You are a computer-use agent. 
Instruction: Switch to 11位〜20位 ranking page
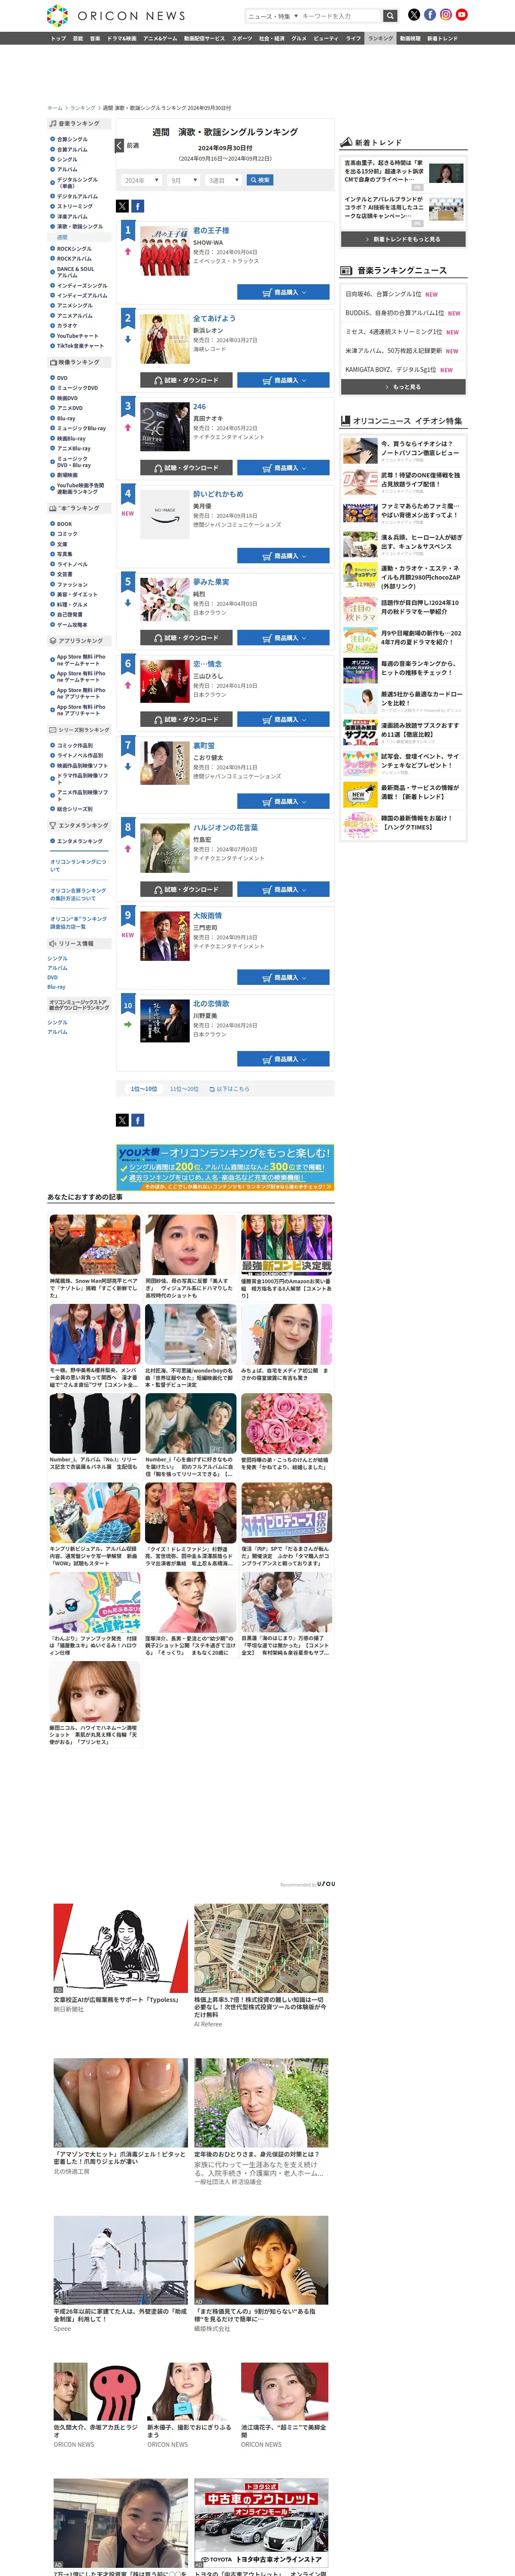[x=184, y=1089]
